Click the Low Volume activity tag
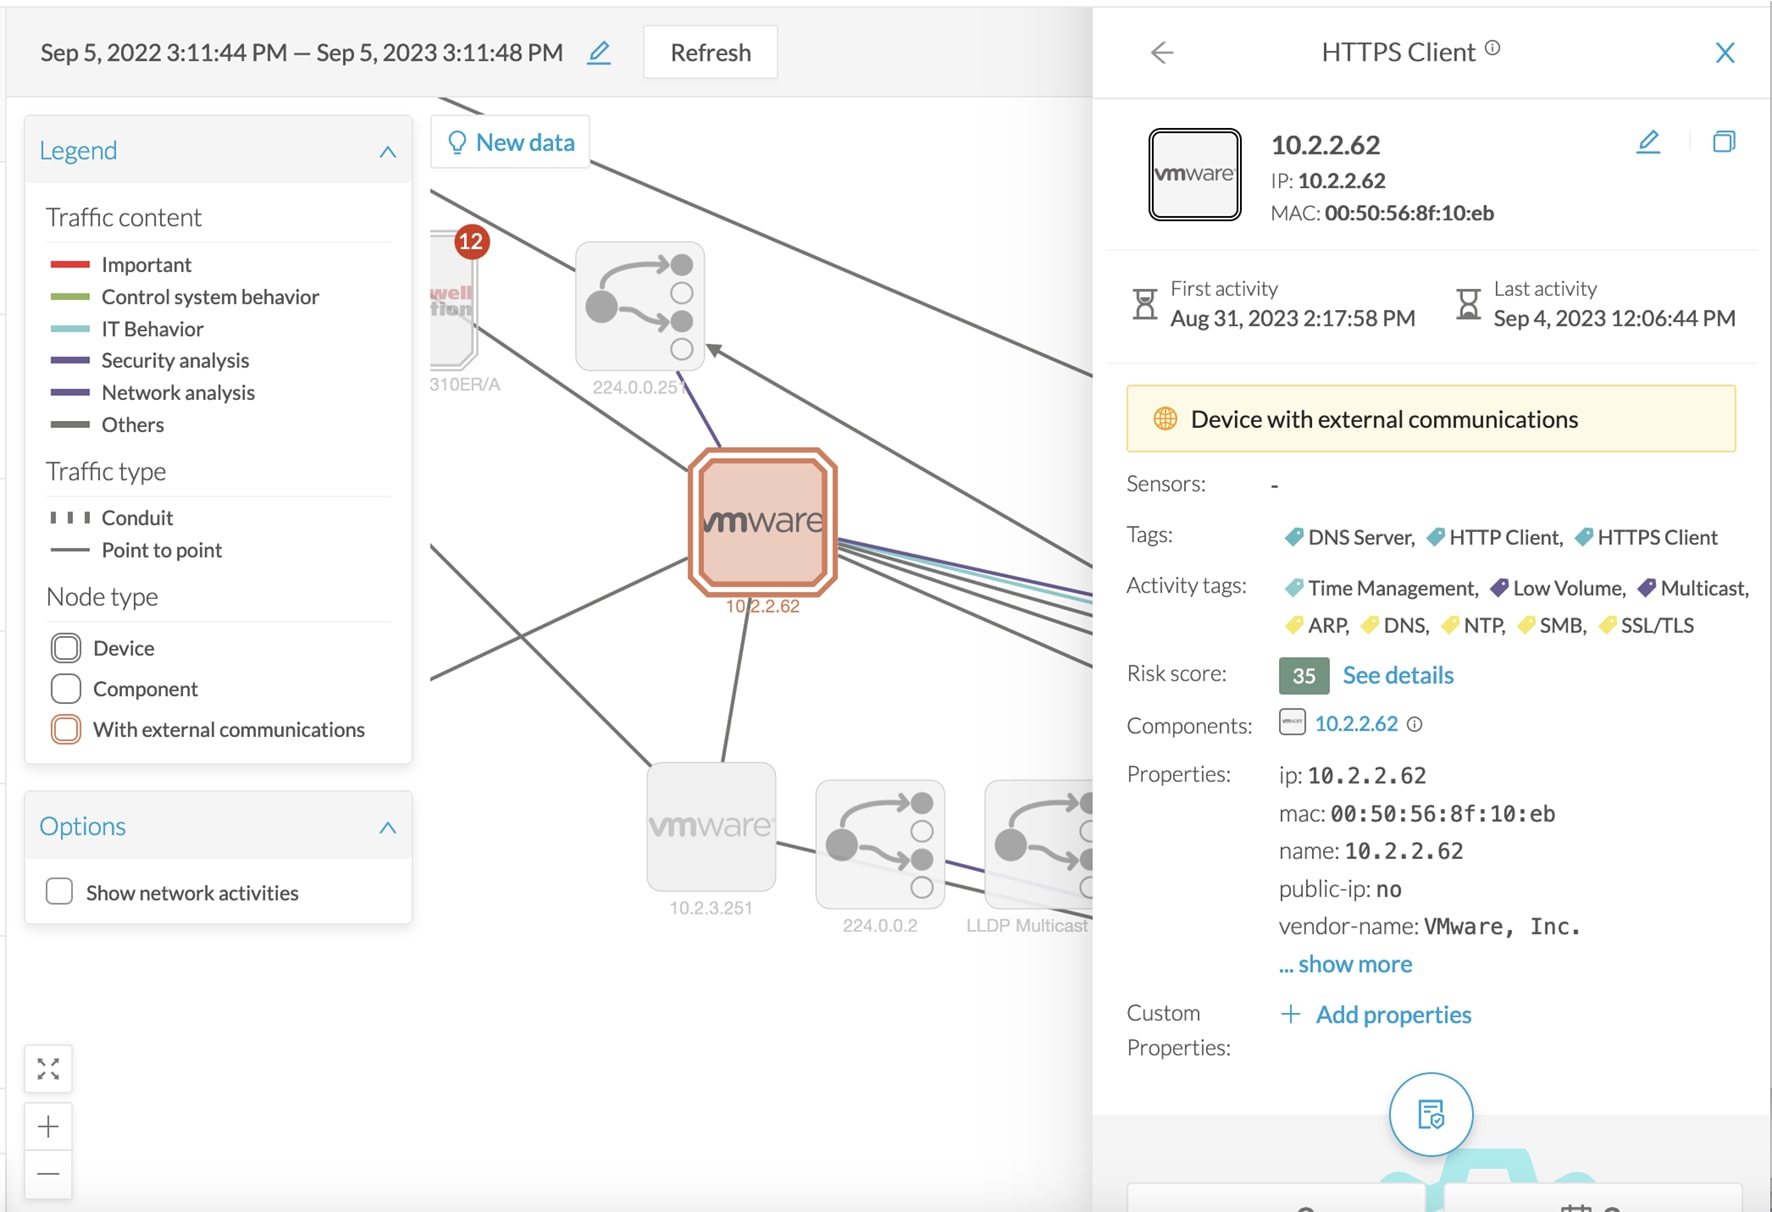The width and height of the screenshot is (1772, 1212). pos(1557,588)
